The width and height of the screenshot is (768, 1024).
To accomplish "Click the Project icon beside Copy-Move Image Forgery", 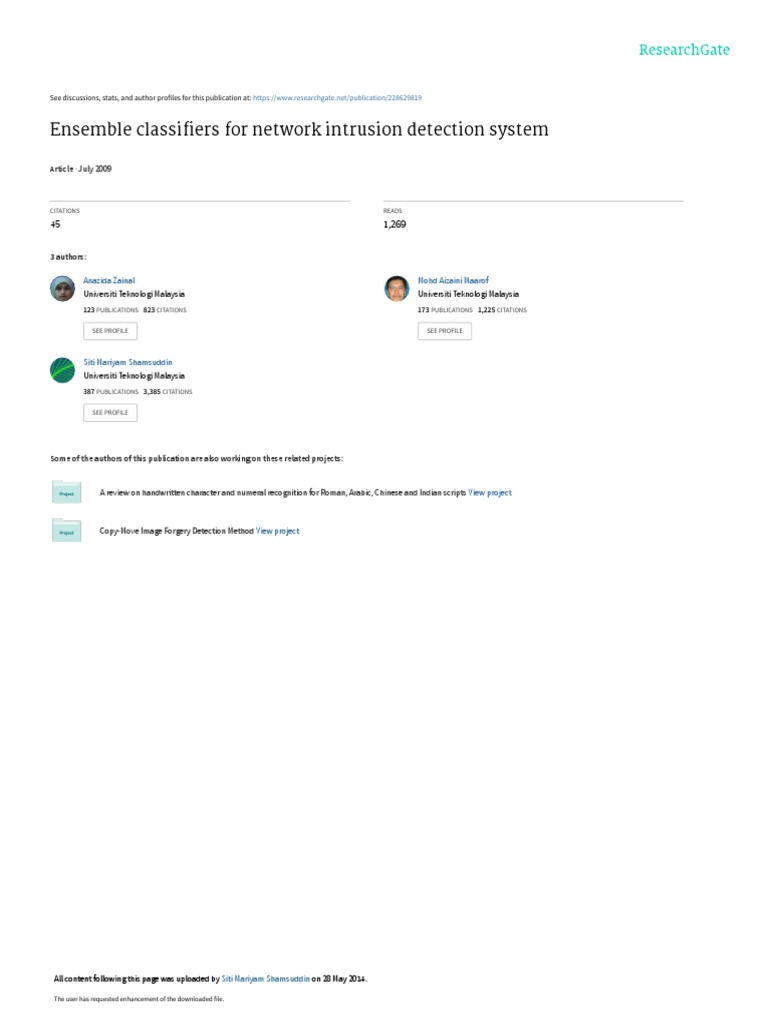I will point(66,531).
